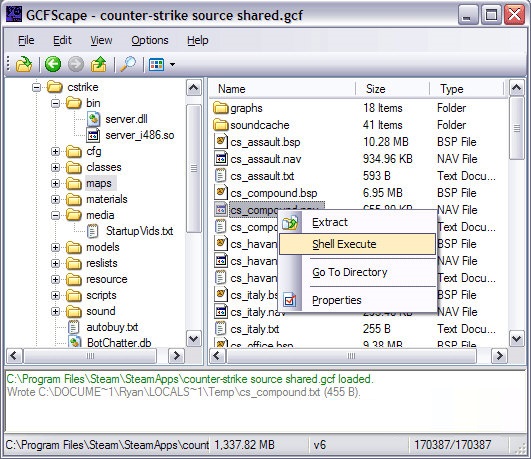Expand the cfg folder node
This screenshot has height=459, width=531.
pyautogui.click(x=55, y=151)
